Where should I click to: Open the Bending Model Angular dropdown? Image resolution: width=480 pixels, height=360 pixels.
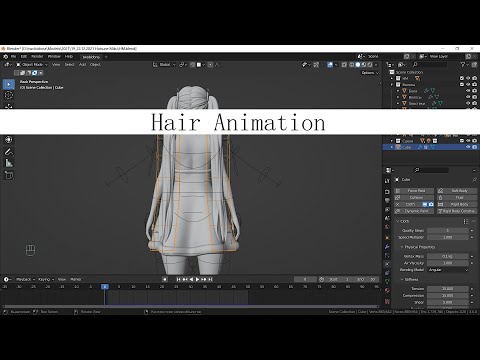point(448,270)
